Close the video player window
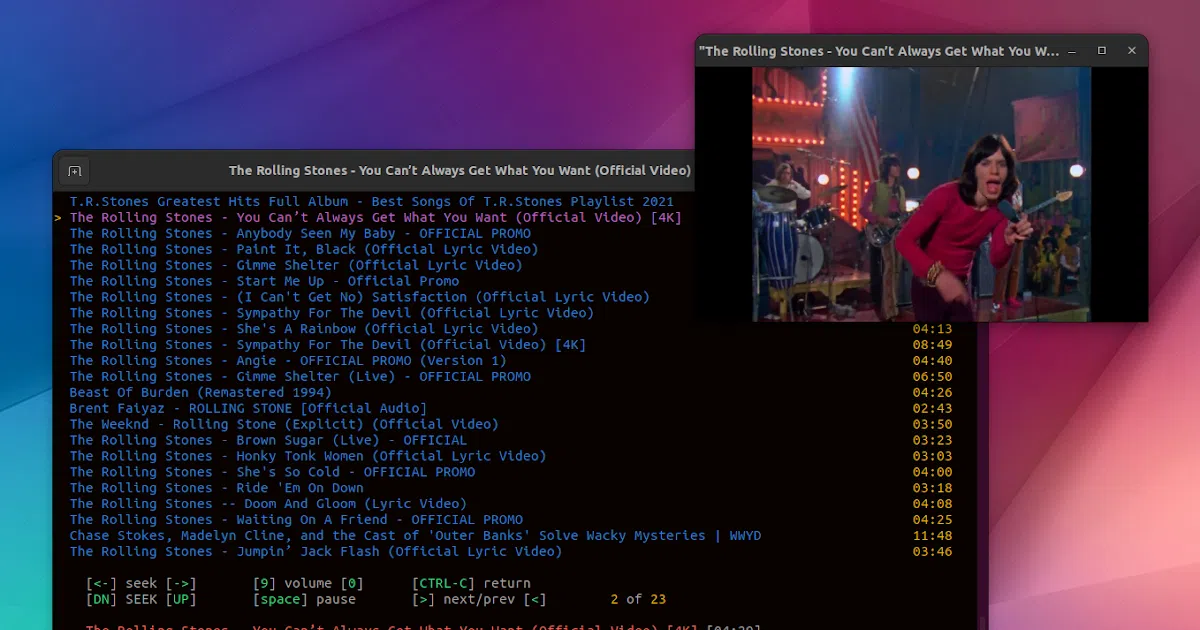This screenshot has height=630, width=1200. (1132, 51)
